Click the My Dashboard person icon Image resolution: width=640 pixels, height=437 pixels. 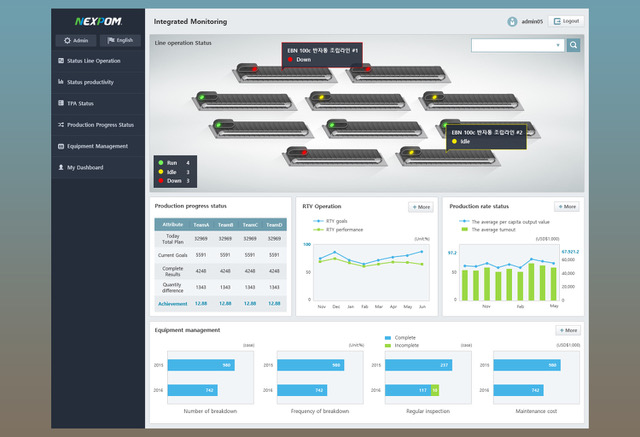pyautogui.click(x=61, y=167)
